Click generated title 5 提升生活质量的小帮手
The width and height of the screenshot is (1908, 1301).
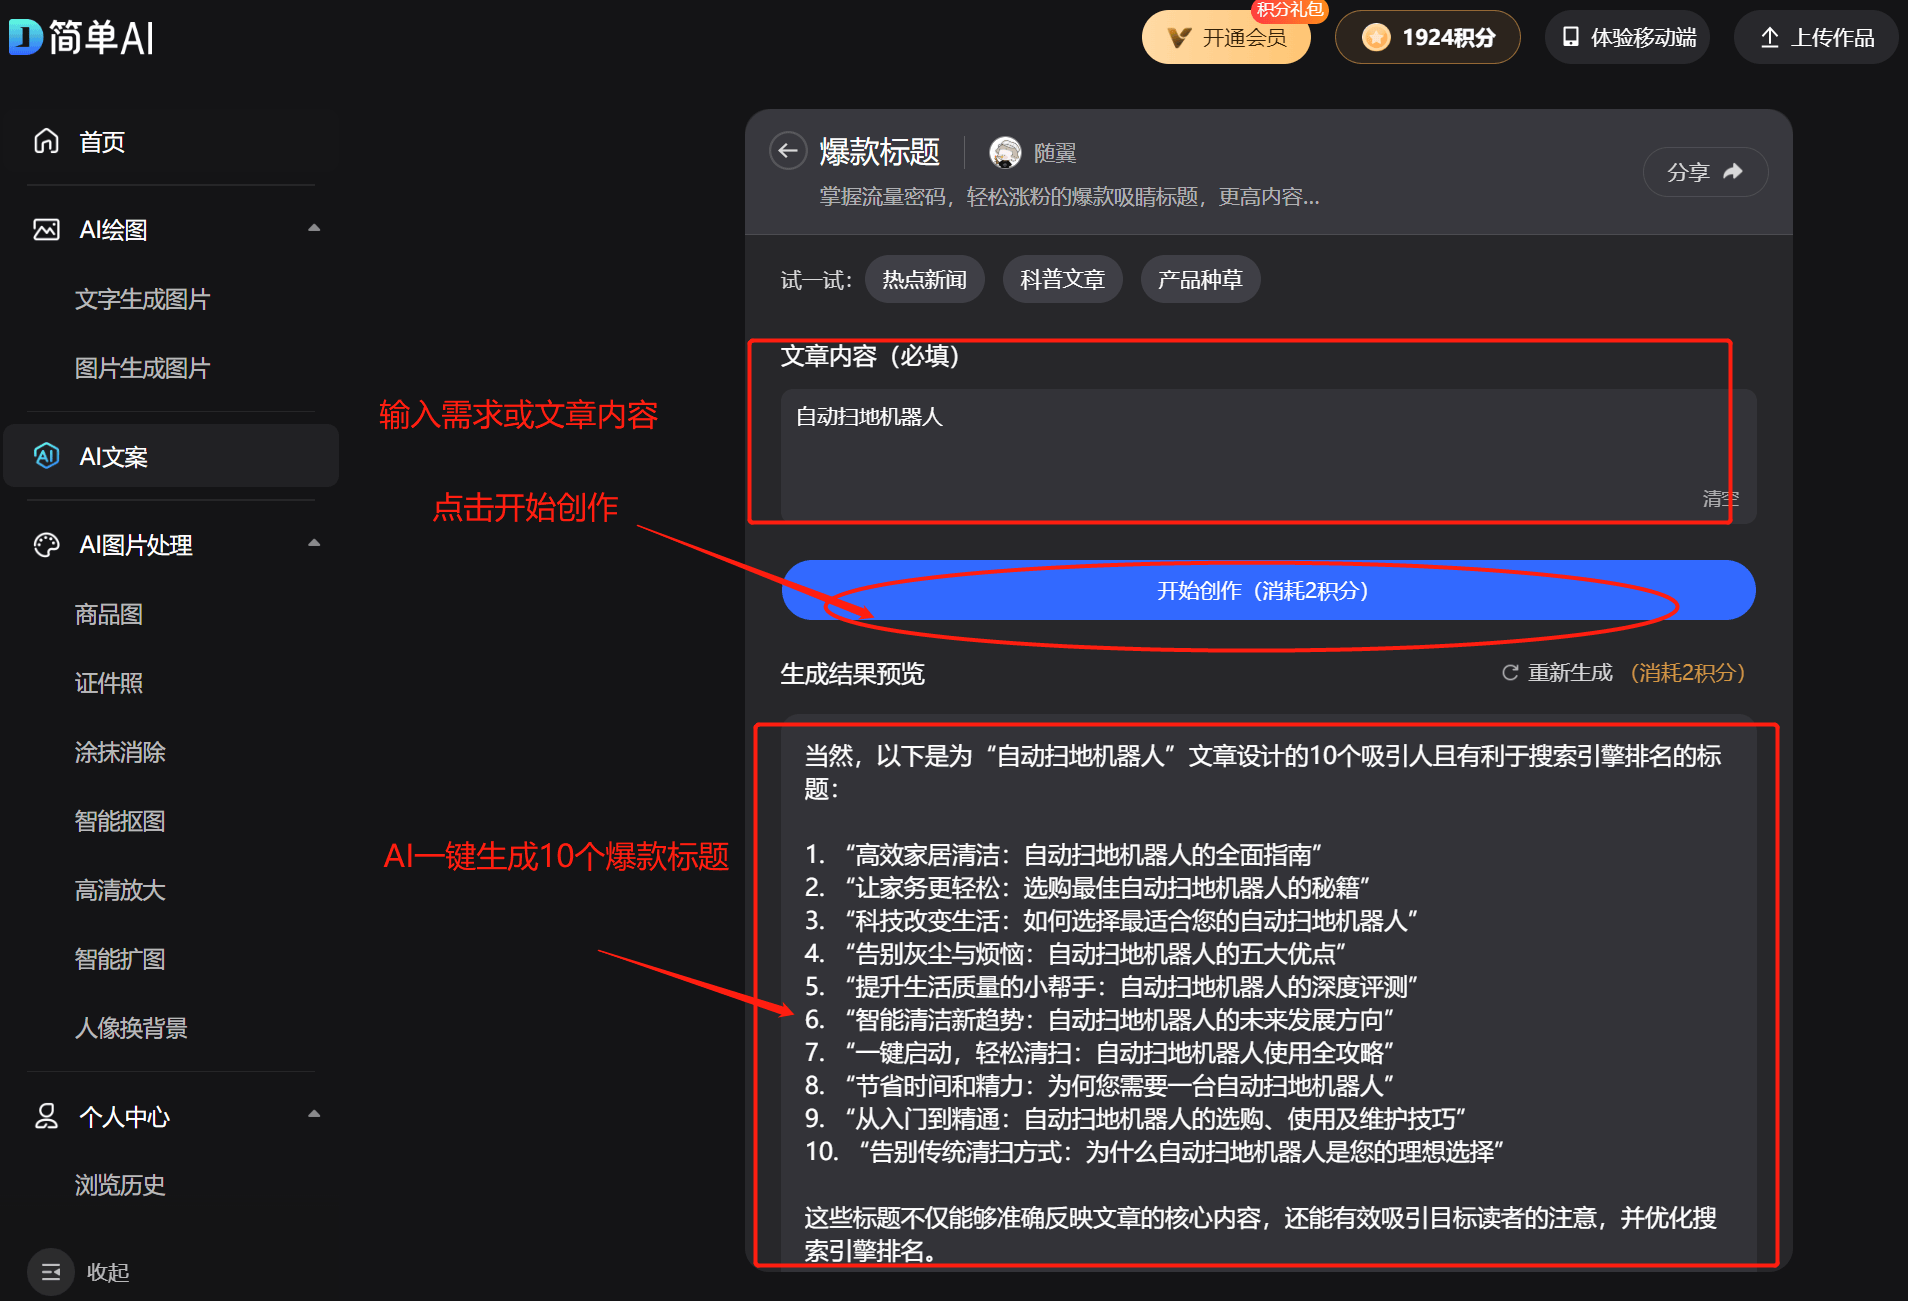pyautogui.click(x=1112, y=987)
